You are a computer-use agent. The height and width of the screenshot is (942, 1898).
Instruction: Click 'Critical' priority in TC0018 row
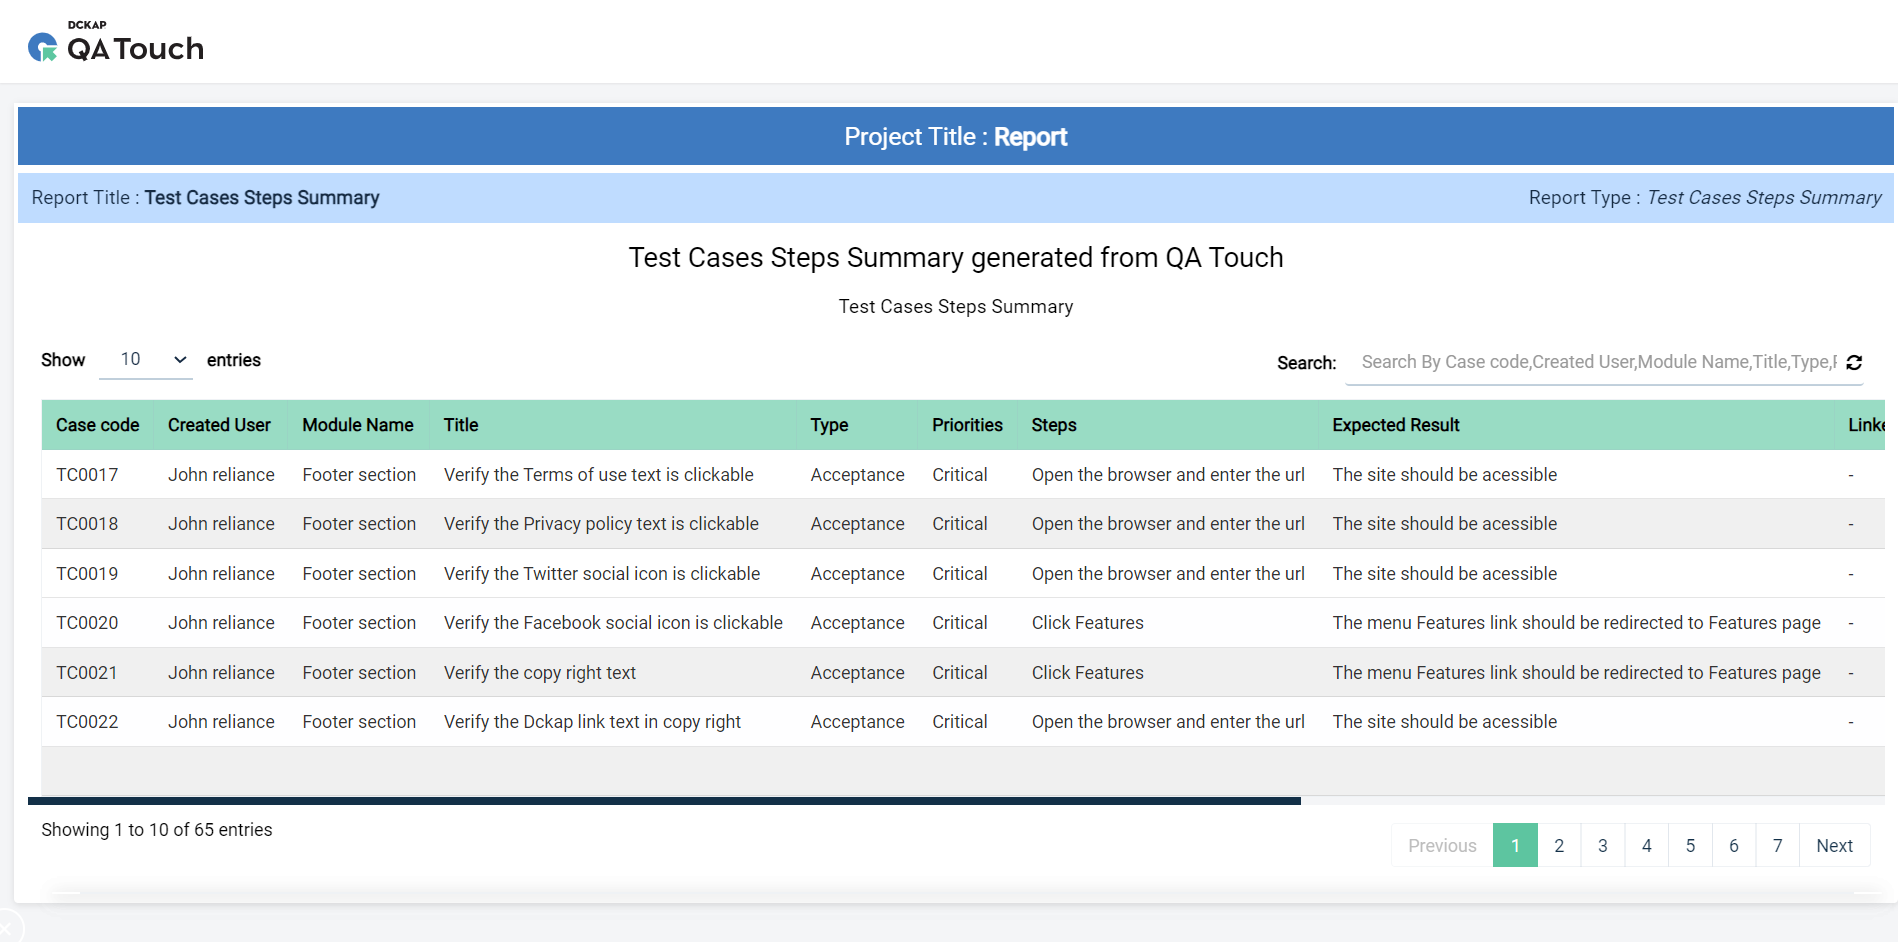click(x=960, y=524)
